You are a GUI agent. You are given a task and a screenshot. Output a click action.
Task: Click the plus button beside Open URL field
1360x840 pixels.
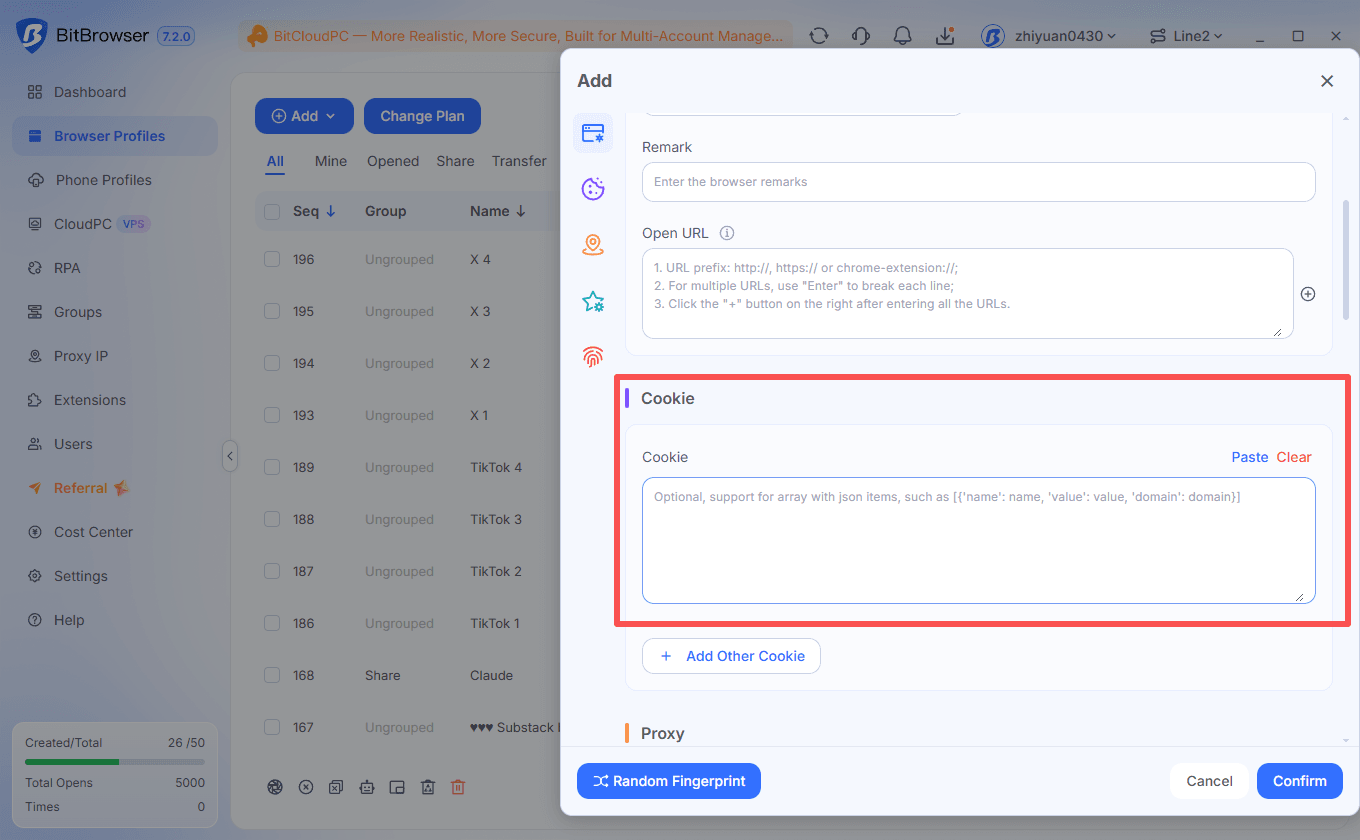coord(1308,294)
